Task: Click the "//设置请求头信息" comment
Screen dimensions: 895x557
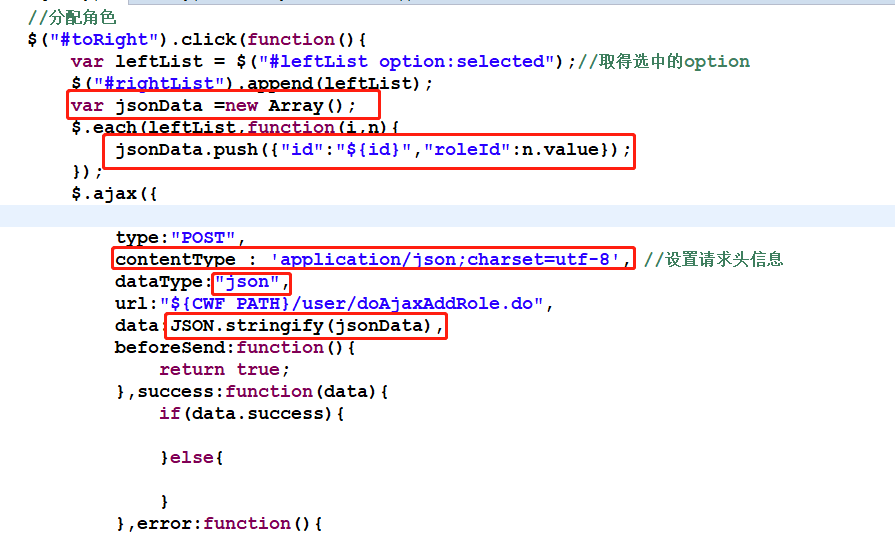Action: click(713, 260)
